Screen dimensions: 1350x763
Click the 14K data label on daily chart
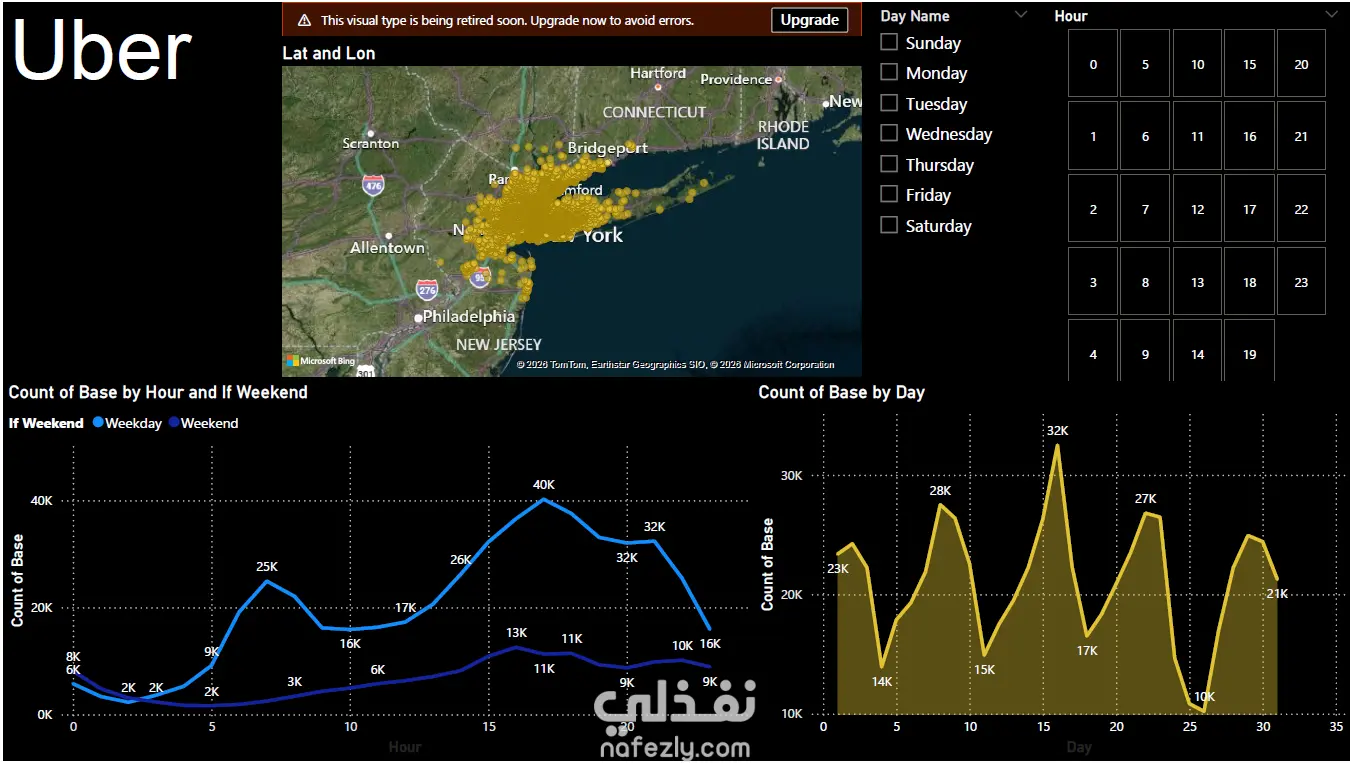[882, 682]
